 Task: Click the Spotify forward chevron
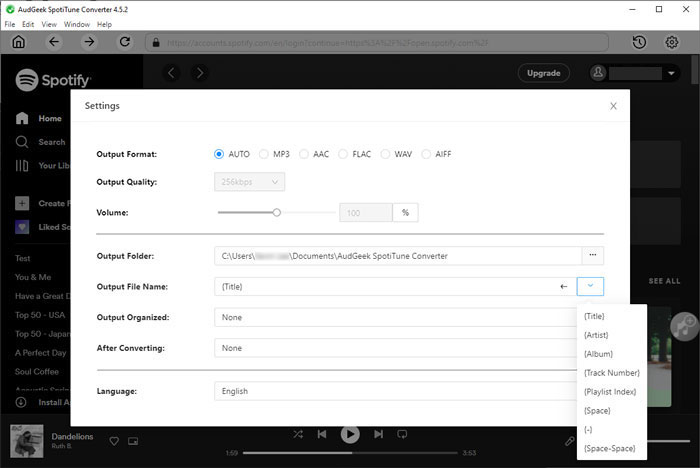(x=200, y=73)
